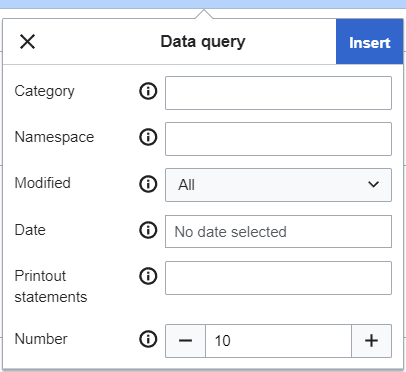
Task: Open the info tooltip beside Modified
Action: pyautogui.click(x=148, y=184)
